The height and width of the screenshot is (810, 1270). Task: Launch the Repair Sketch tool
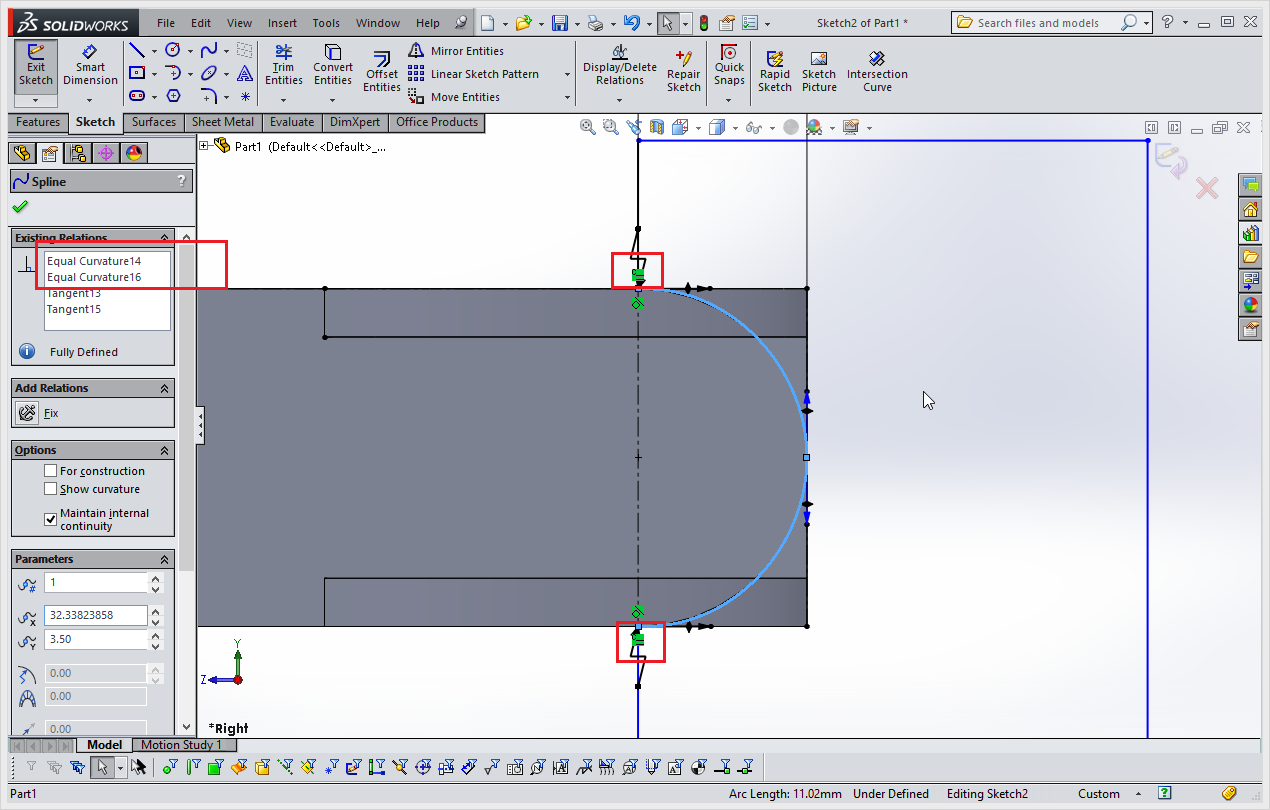(x=684, y=72)
